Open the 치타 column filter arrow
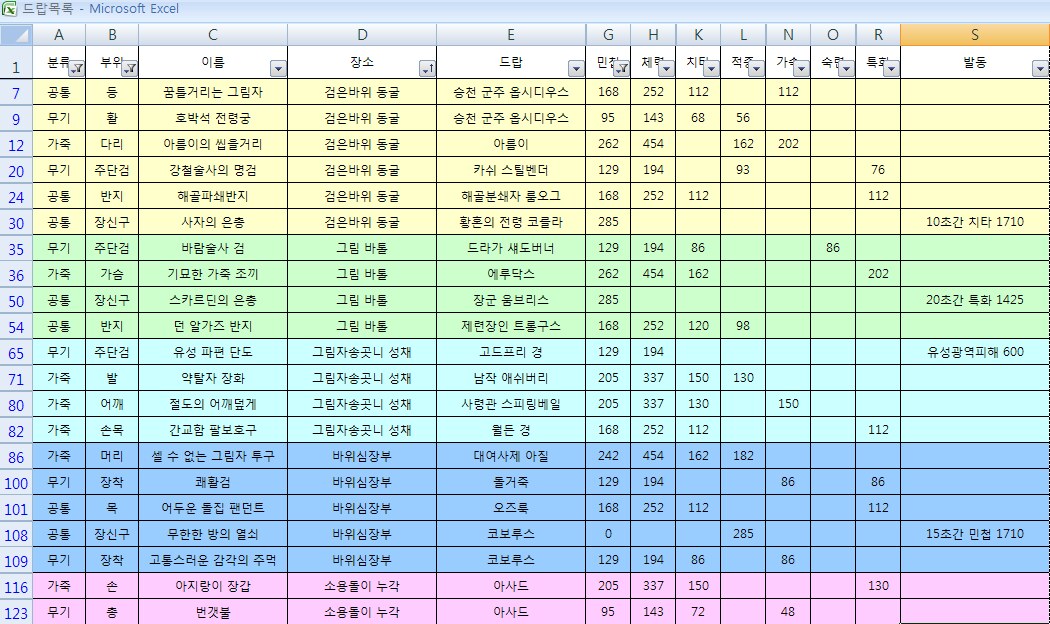 711,69
